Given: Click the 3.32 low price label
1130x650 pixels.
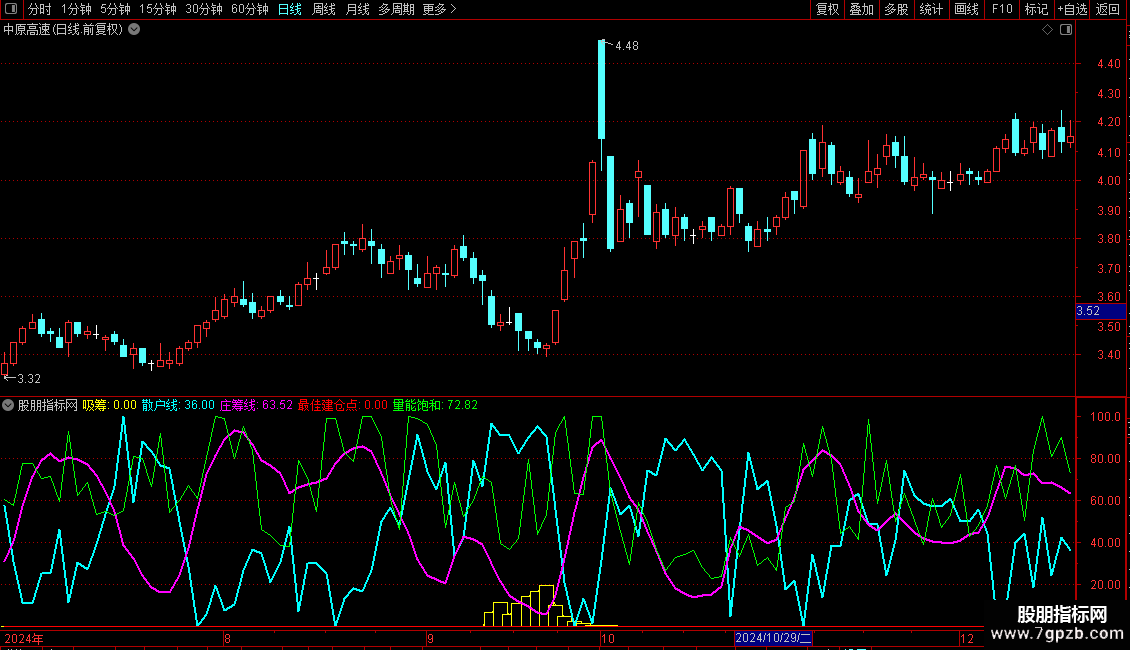Looking at the screenshot, I should [29, 379].
